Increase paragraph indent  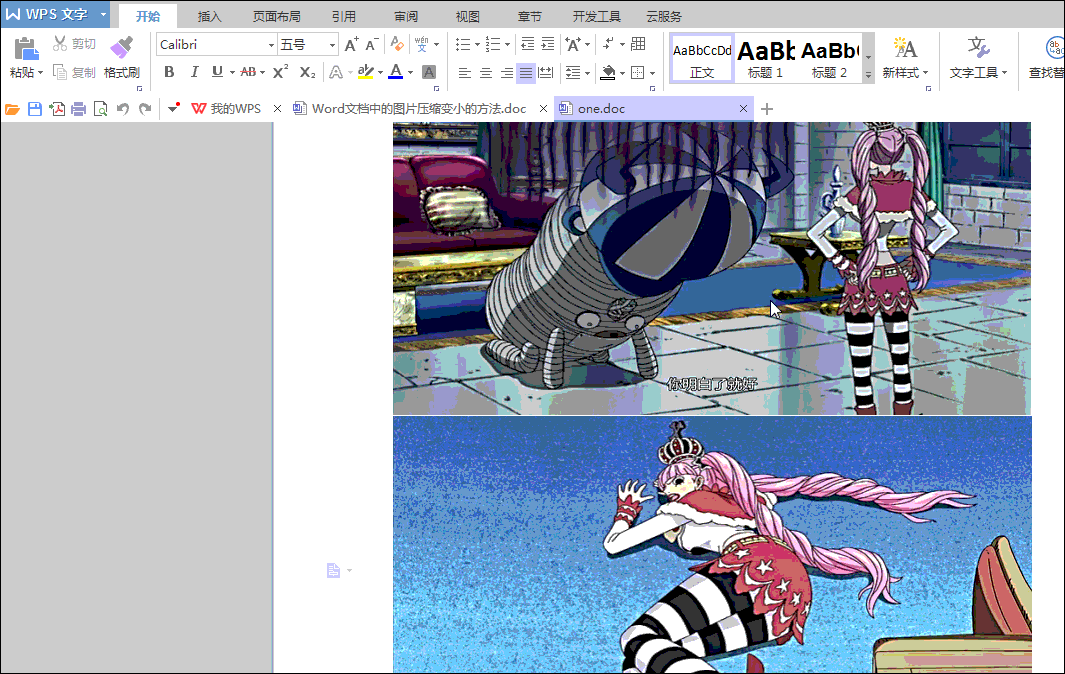point(547,45)
